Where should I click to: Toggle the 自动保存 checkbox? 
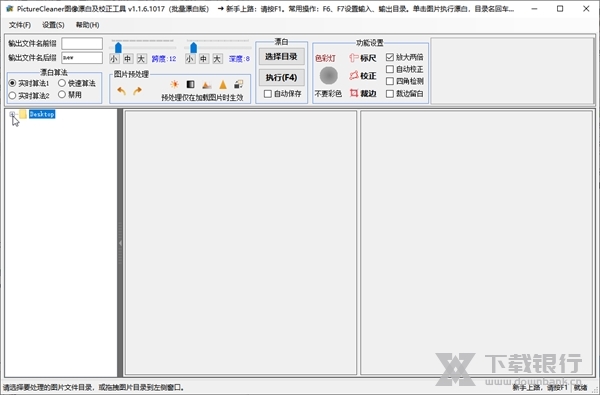[268, 94]
